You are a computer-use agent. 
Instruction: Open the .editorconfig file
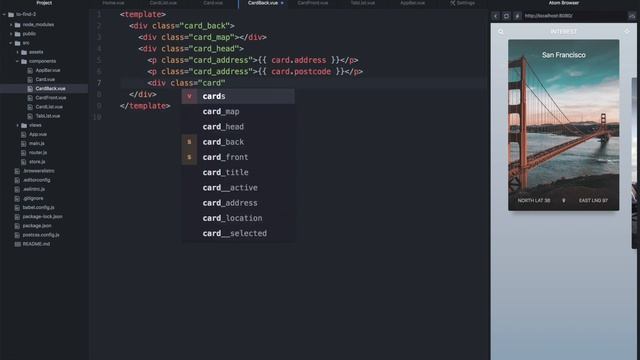[36, 180]
